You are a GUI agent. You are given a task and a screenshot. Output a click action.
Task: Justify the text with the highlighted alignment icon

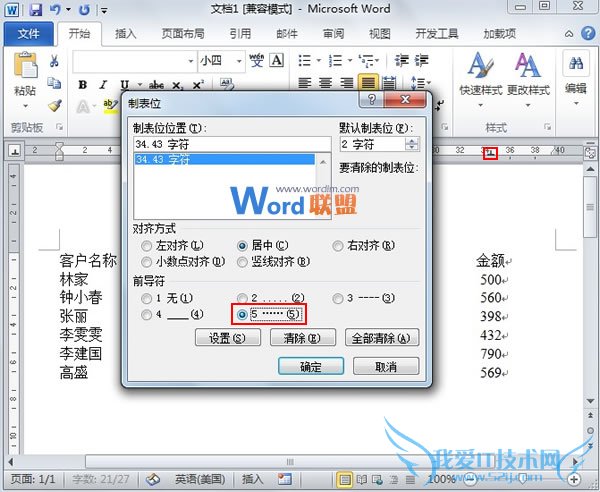(x=368, y=83)
